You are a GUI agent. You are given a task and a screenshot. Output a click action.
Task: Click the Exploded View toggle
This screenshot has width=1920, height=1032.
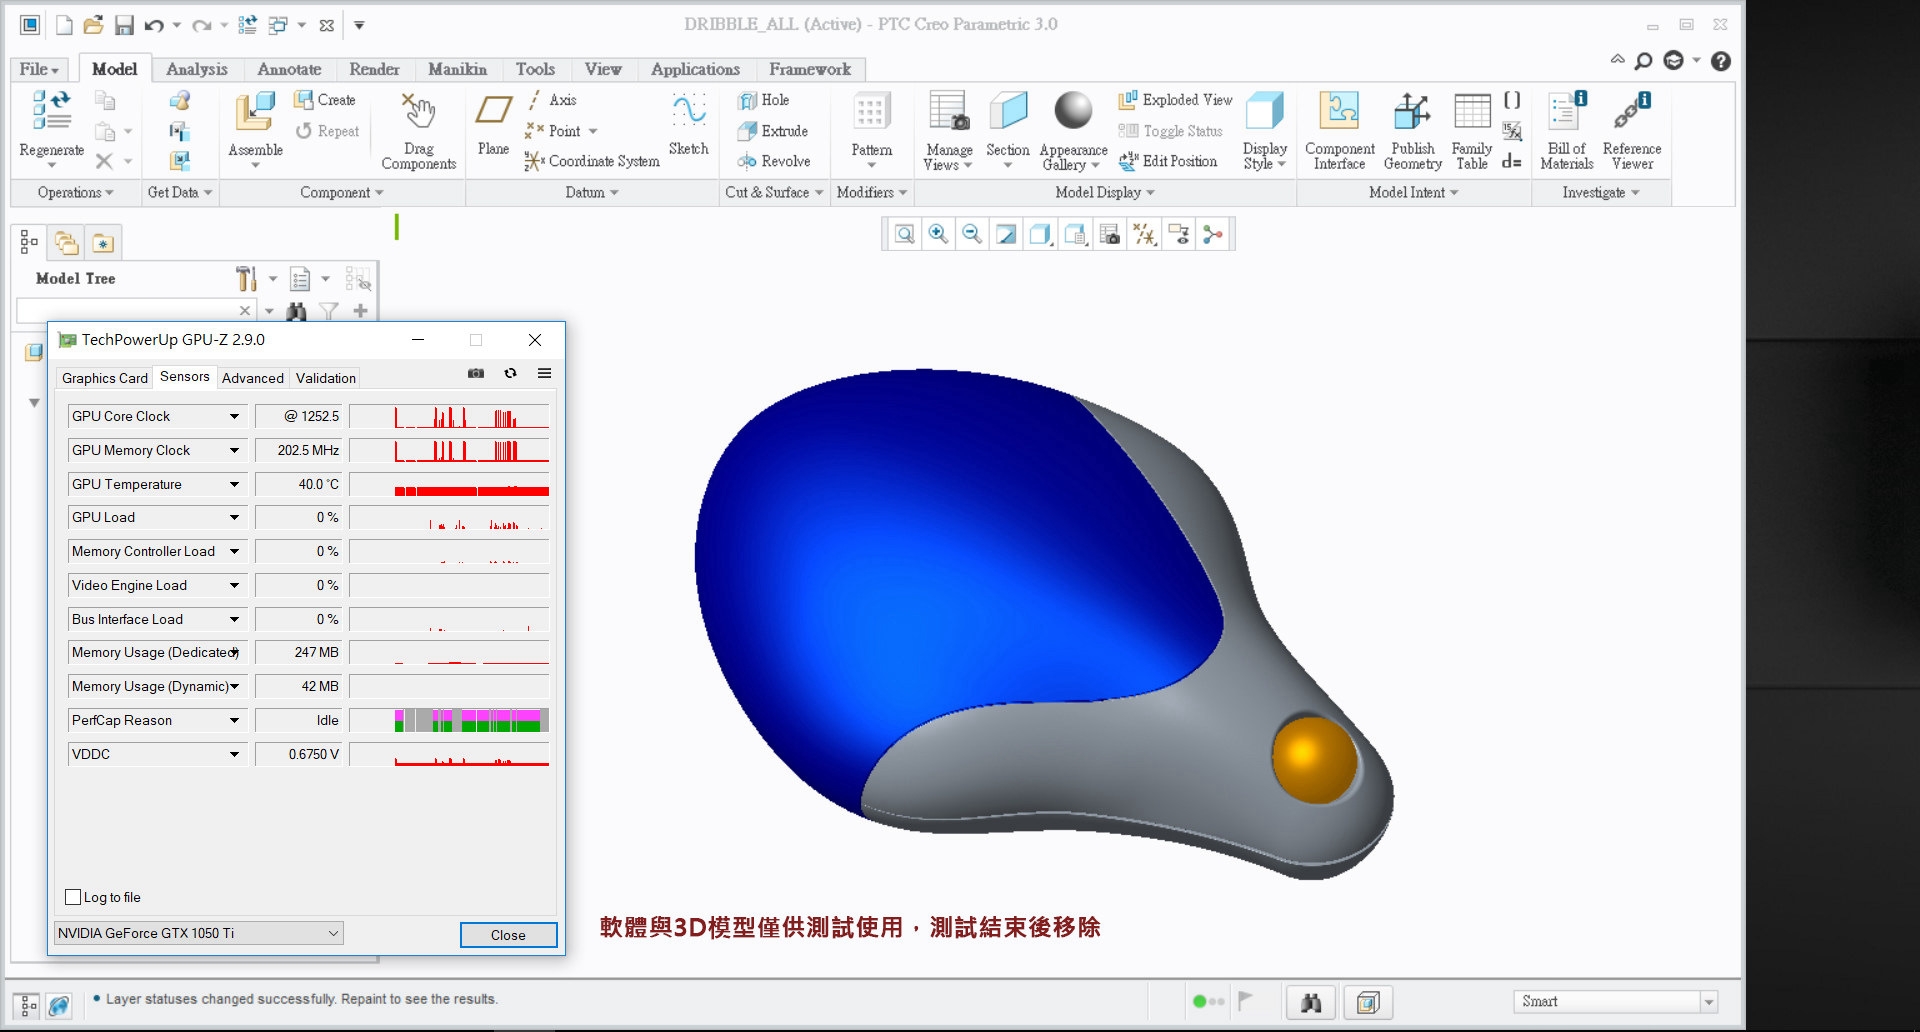(1175, 100)
